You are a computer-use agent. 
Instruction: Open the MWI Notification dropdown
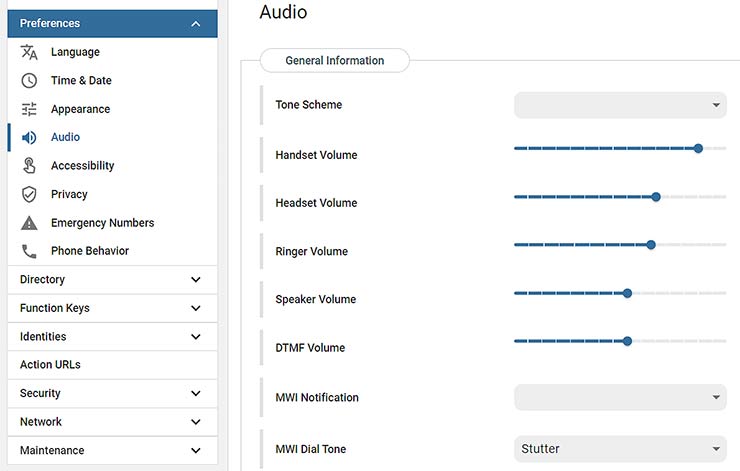619,397
